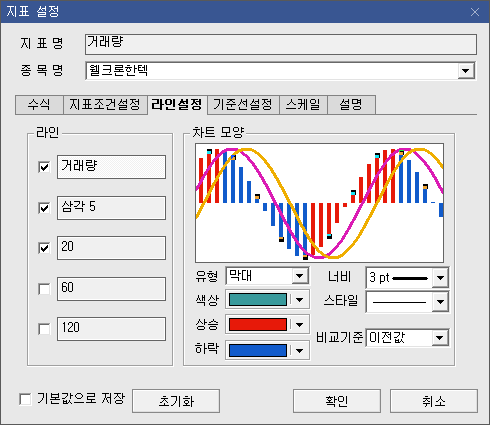The image size is (490, 425).
Task: Open the 종목명 dropdown list
Action: [466, 71]
